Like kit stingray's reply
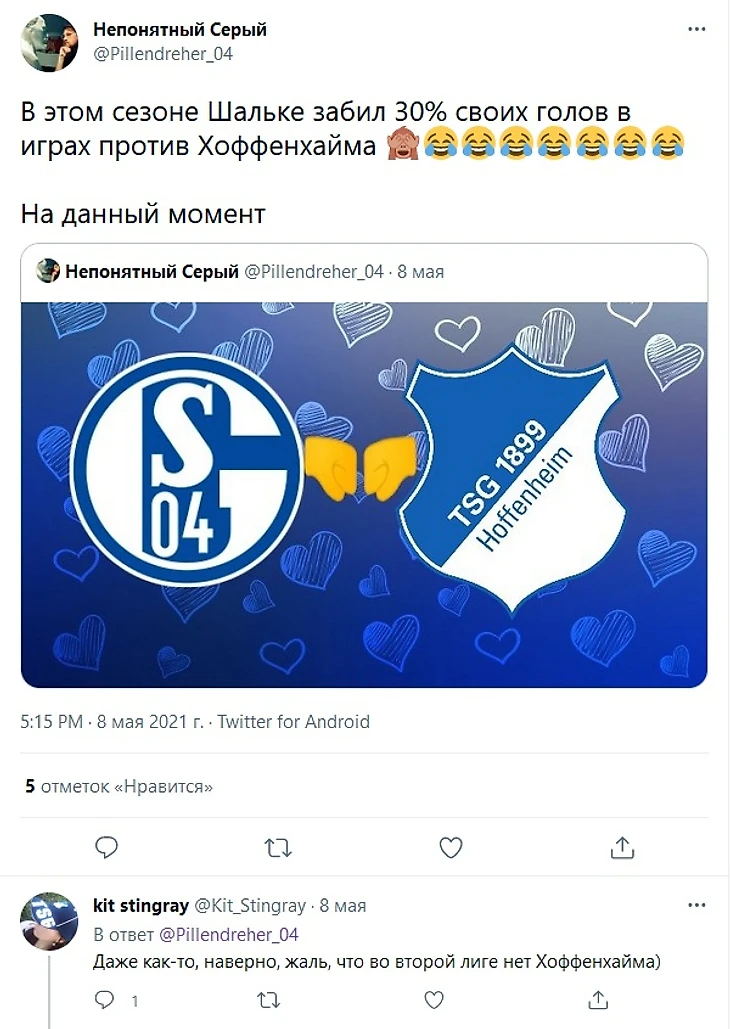Viewport: 730px width, 1029px height. [434, 999]
